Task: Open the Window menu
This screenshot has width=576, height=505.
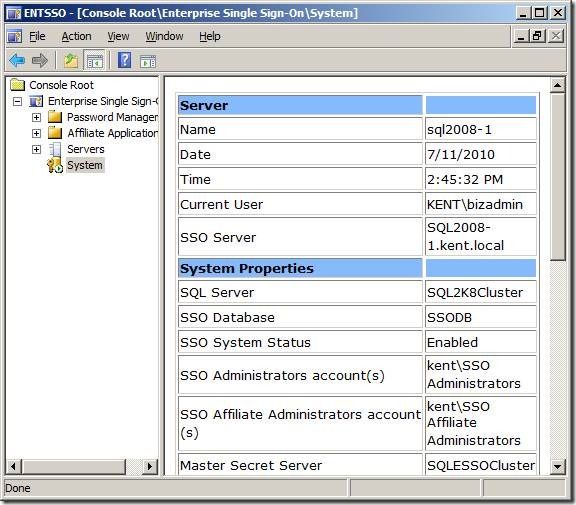Action: pos(164,36)
